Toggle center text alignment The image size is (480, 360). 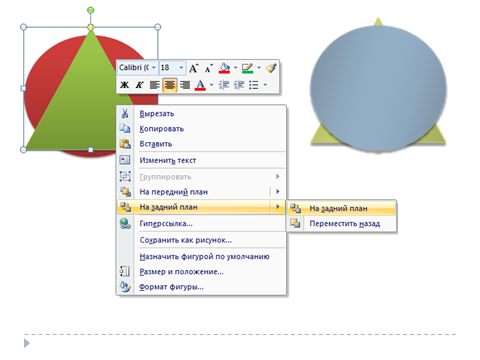[x=170, y=85]
